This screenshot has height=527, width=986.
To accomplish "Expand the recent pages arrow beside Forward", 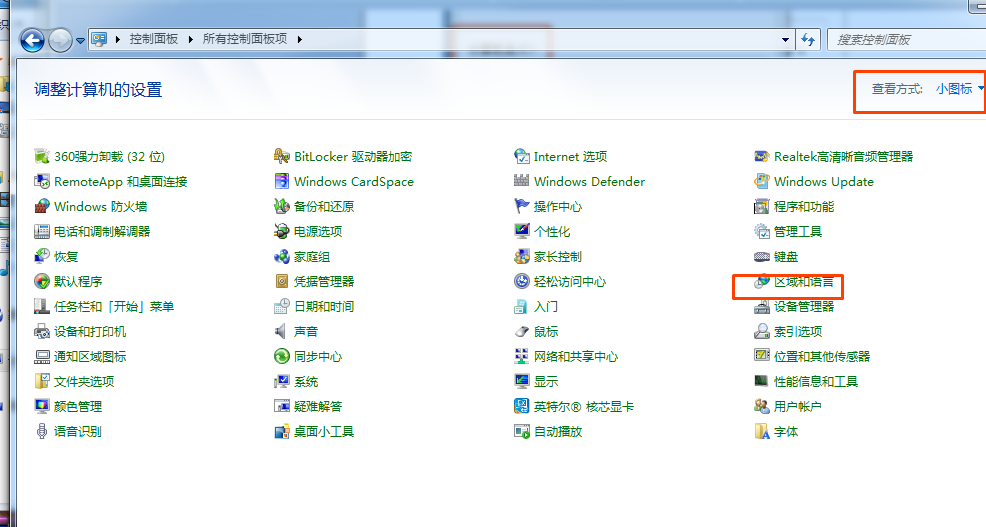I will [x=80, y=41].
